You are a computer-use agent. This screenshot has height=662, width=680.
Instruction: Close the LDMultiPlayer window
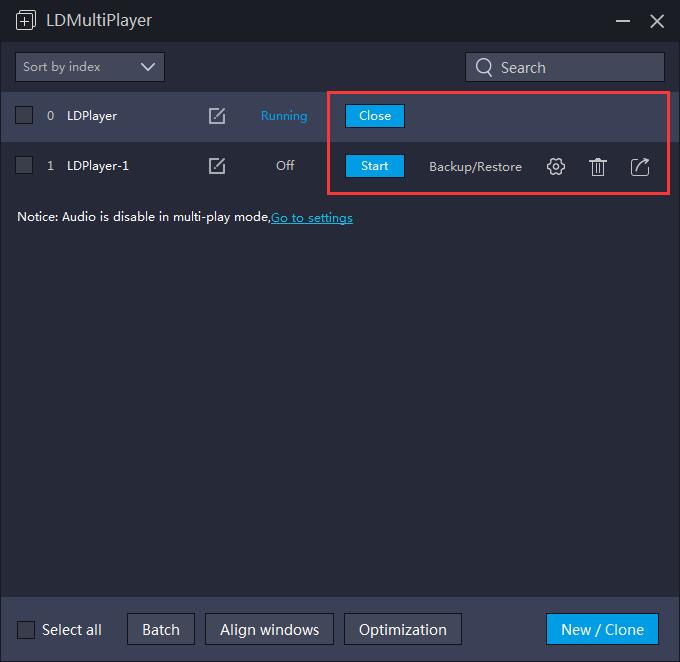click(x=657, y=21)
